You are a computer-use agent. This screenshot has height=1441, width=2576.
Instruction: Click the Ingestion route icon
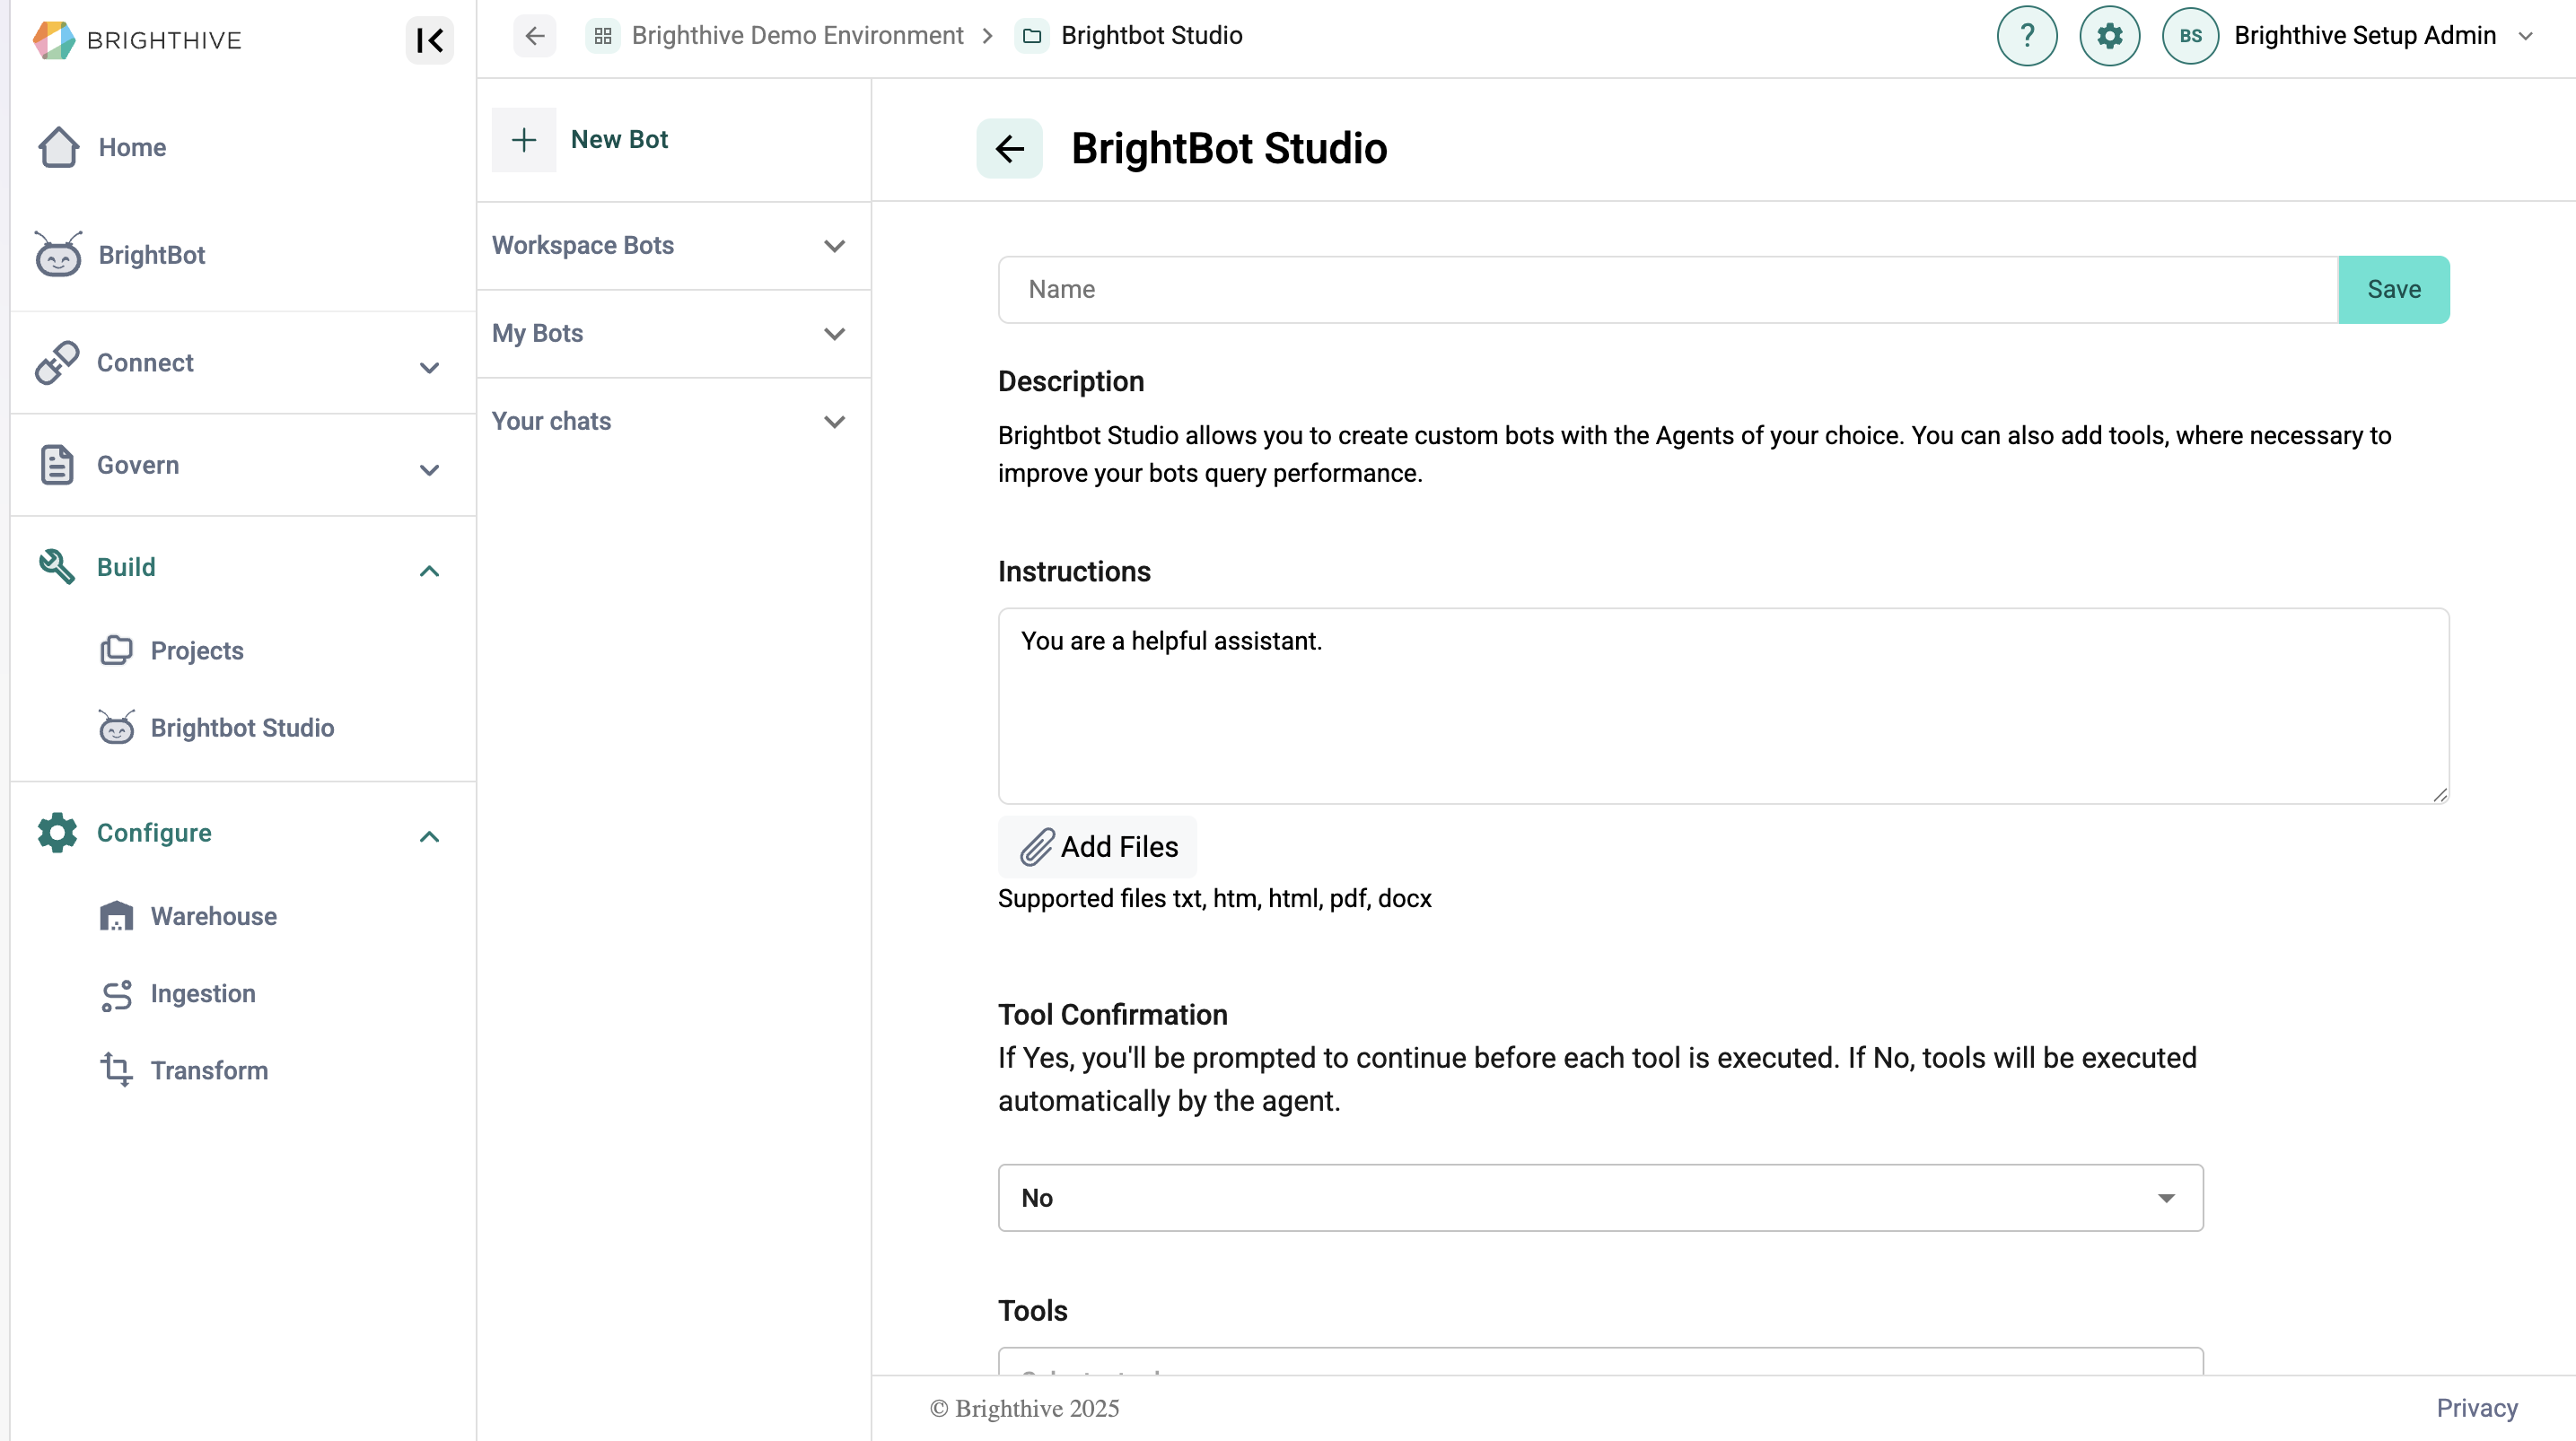[x=116, y=994]
